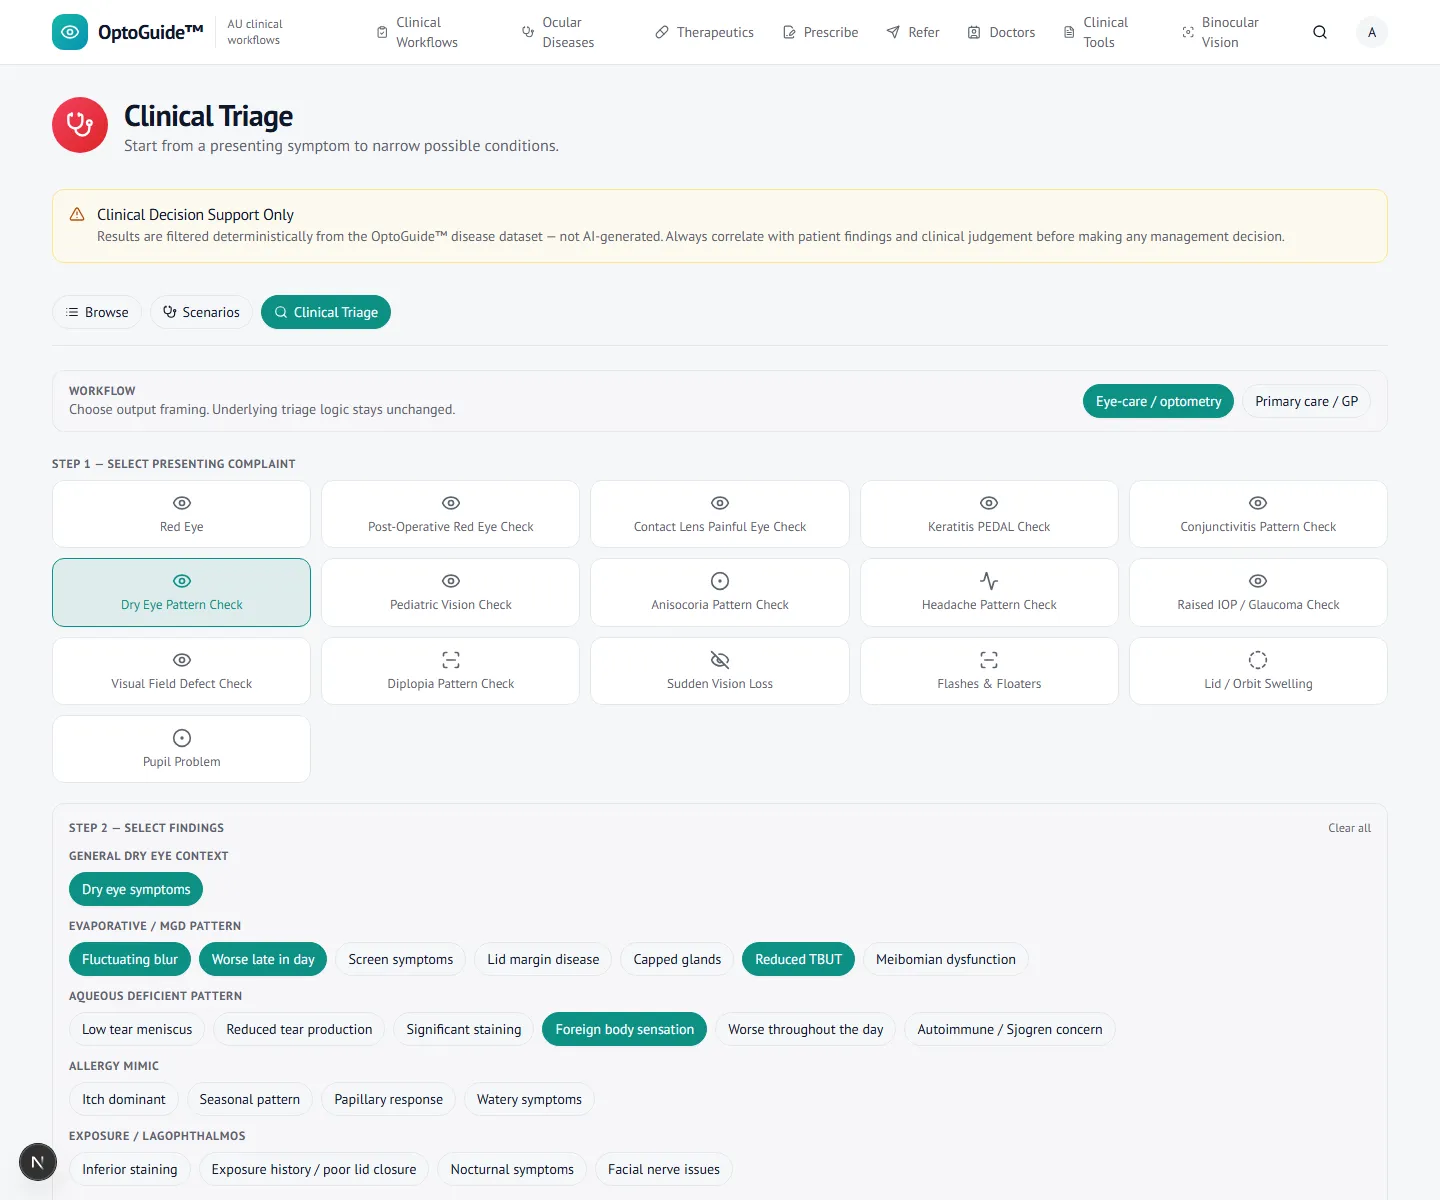Deselect the Dry eye symptoms finding
The image size is (1440, 1200).
[x=136, y=889]
